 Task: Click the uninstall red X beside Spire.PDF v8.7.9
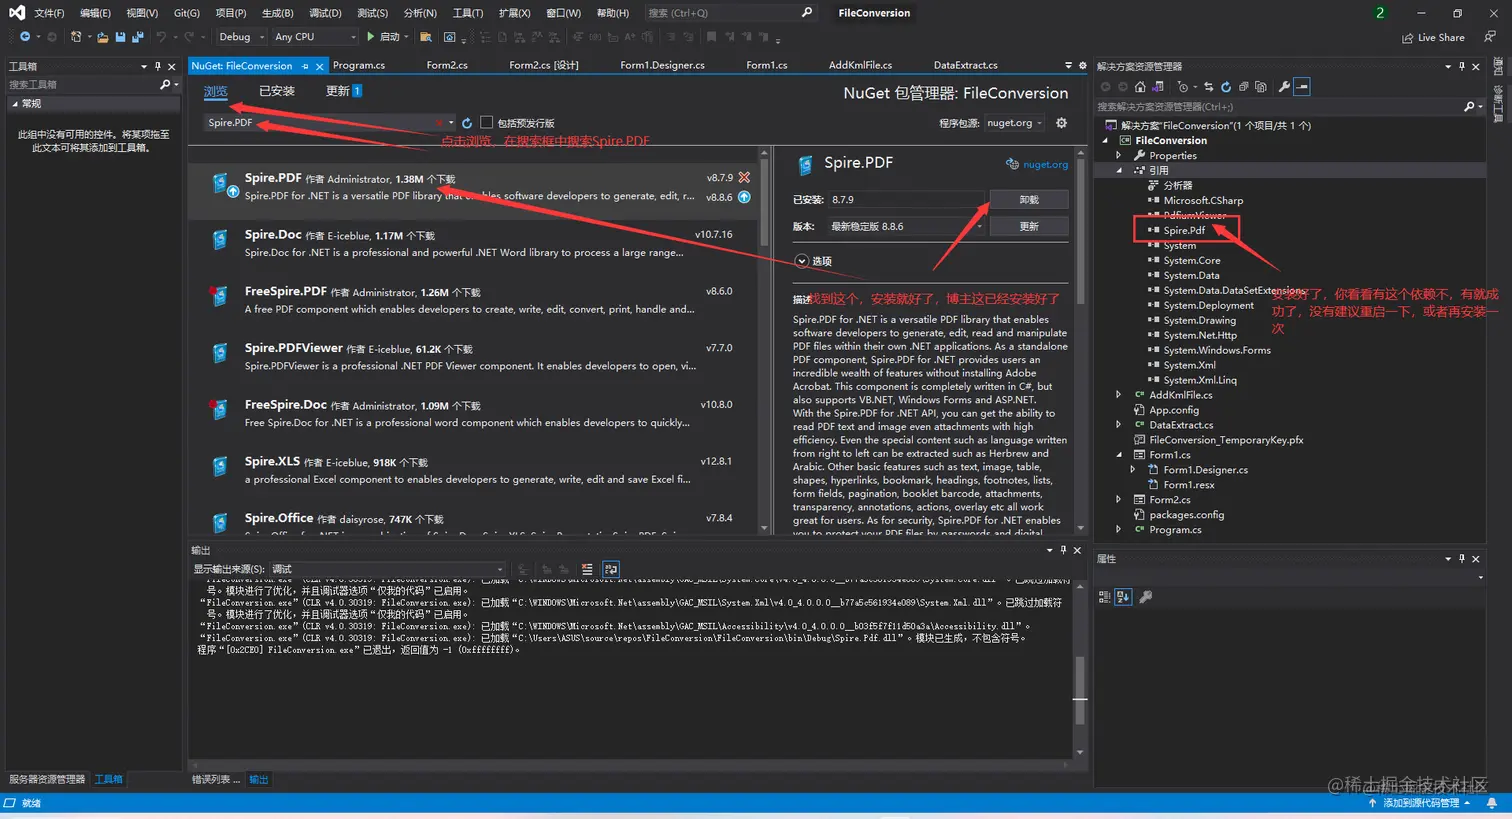[x=744, y=178]
